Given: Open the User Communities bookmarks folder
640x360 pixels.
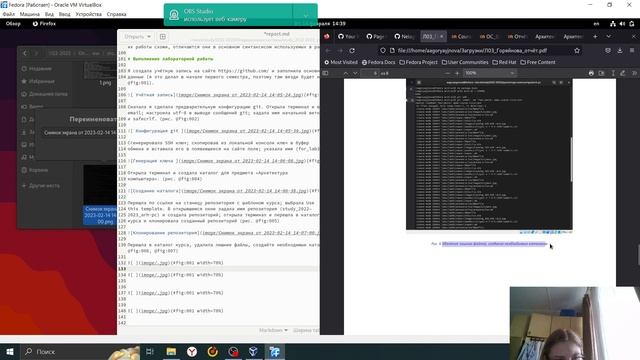Looking at the screenshot, I should 465,62.
